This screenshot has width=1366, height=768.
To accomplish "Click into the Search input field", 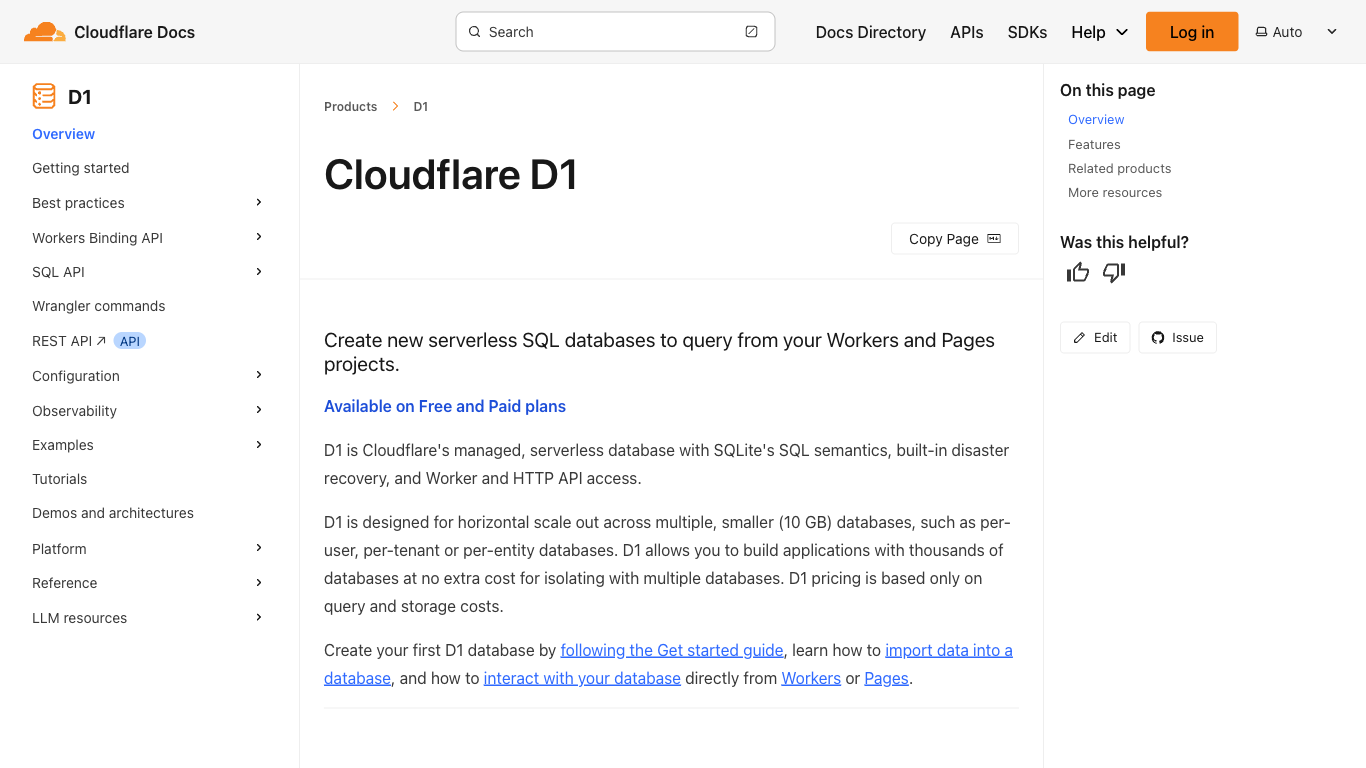I will [615, 32].
